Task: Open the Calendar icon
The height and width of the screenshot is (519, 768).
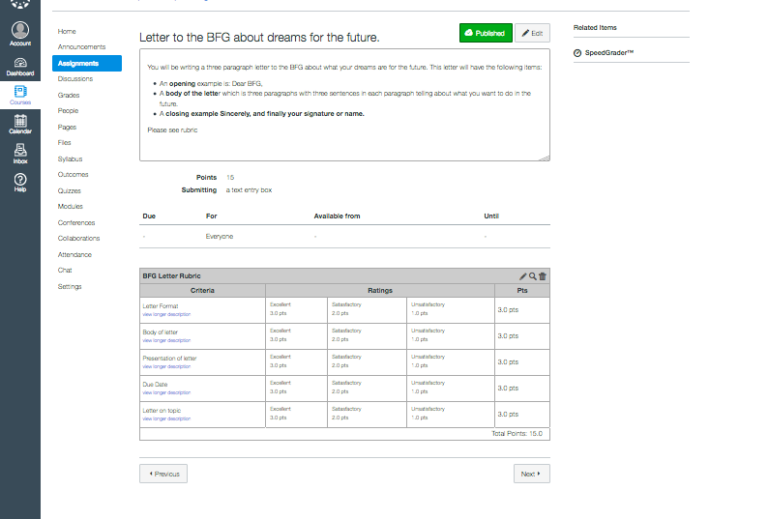Action: click(20, 124)
